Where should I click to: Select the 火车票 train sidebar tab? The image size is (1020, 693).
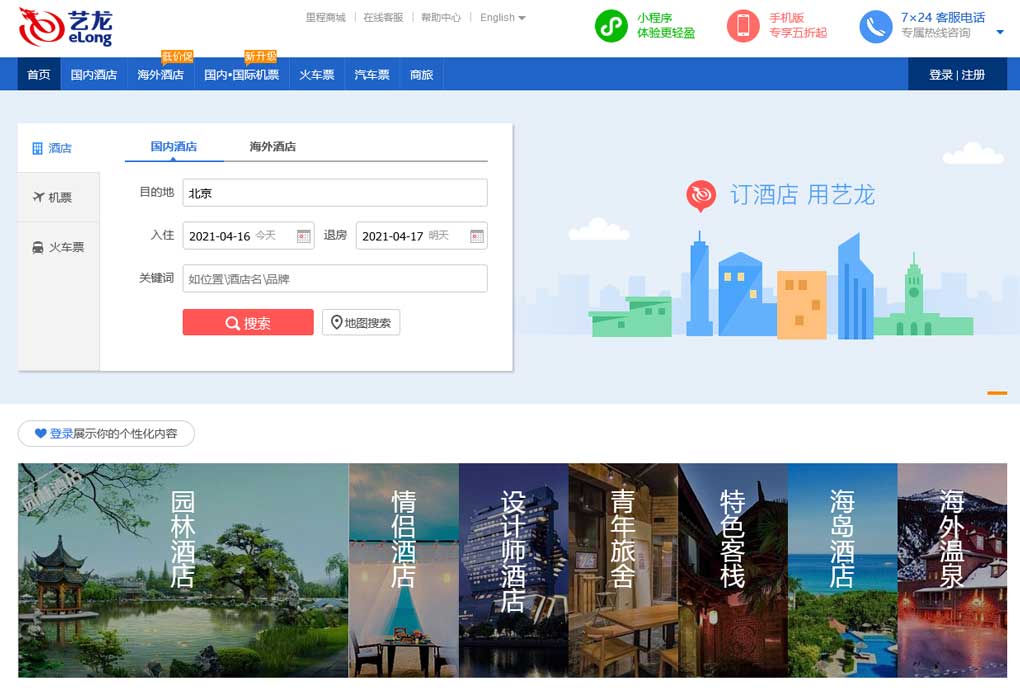click(x=59, y=247)
